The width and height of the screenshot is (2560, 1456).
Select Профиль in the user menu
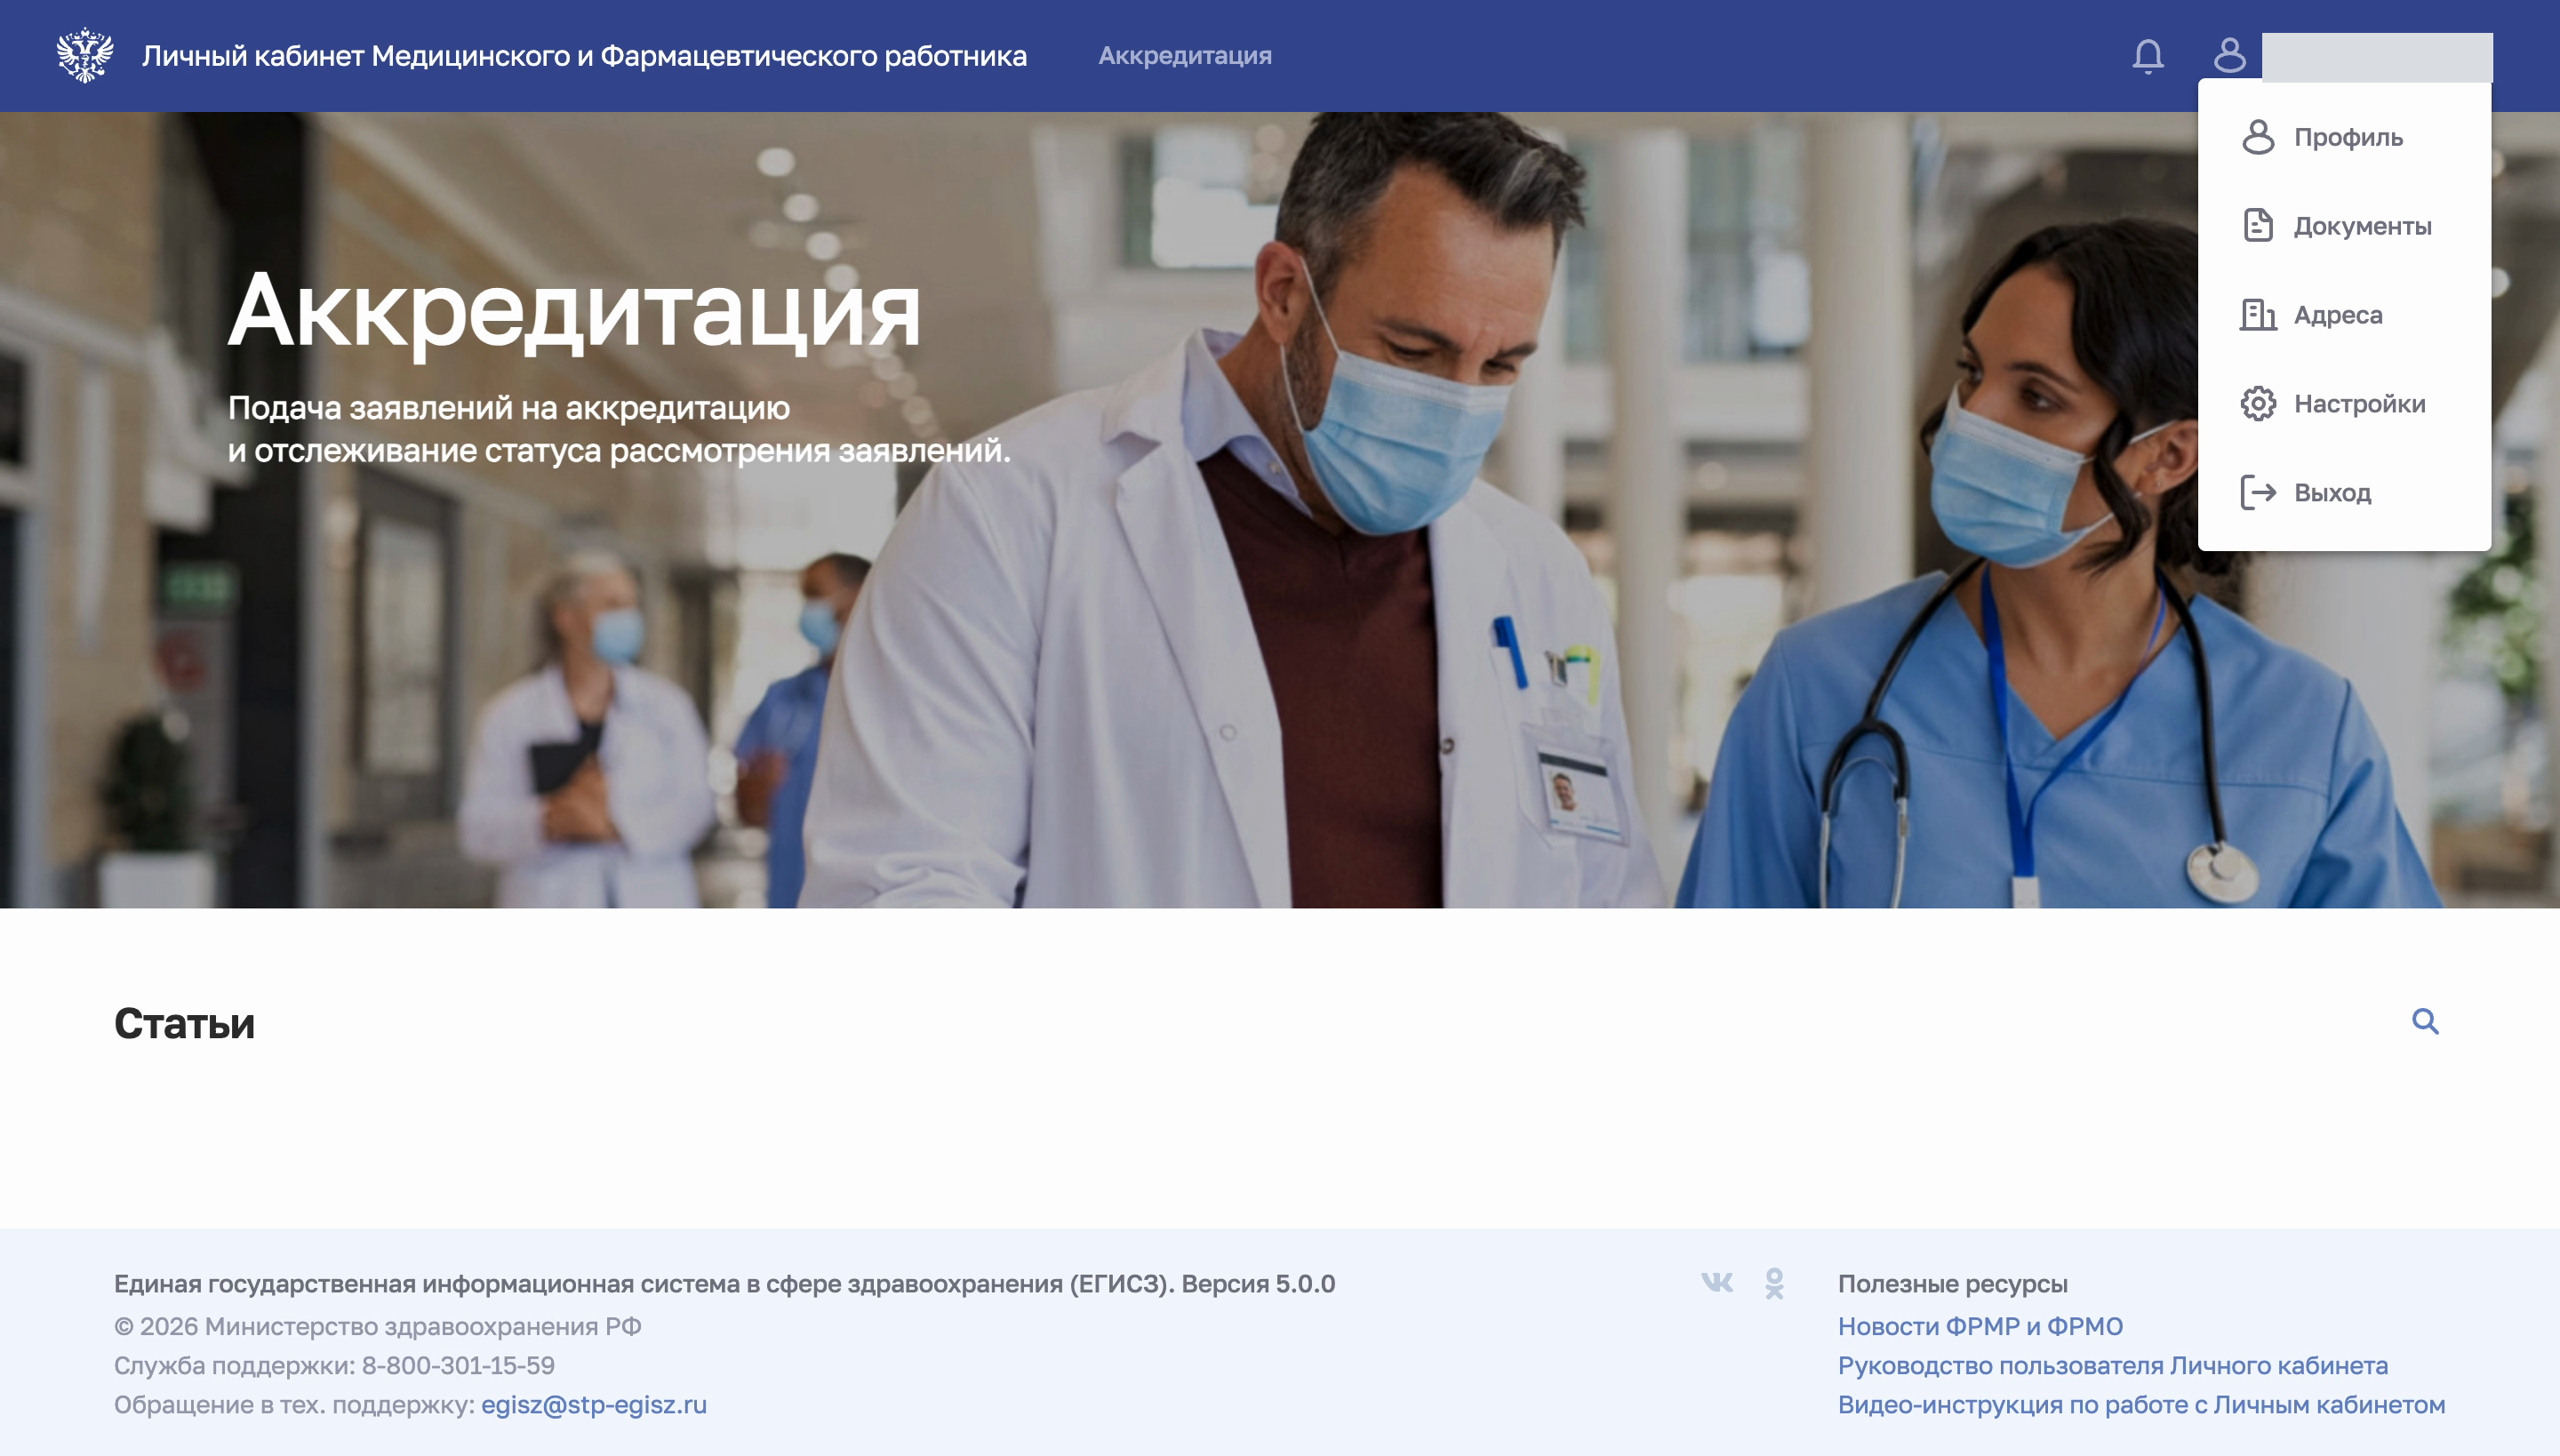[x=2344, y=137]
